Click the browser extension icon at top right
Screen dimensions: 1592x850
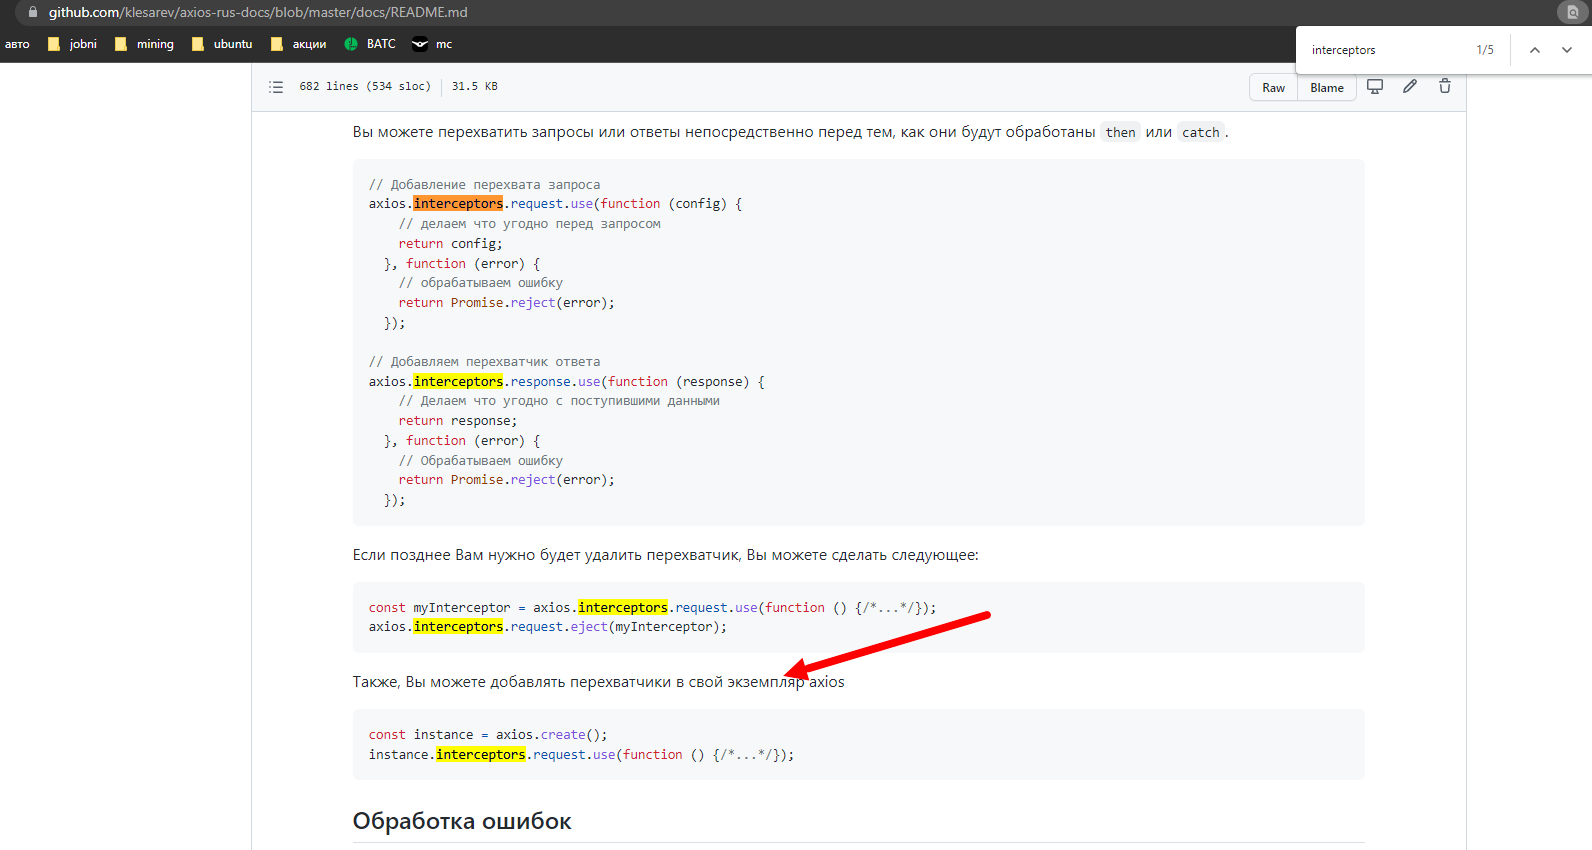point(1572,12)
